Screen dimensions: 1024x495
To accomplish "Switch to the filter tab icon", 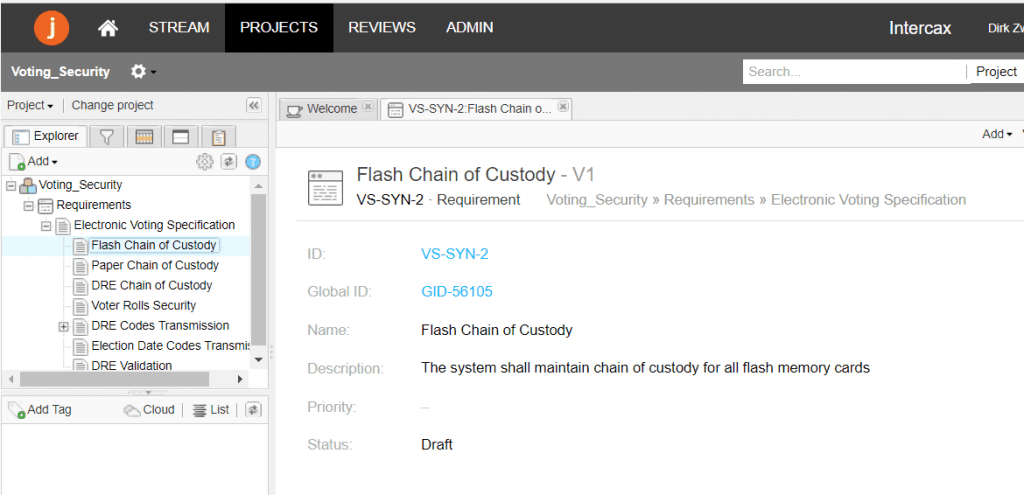I will [x=106, y=137].
